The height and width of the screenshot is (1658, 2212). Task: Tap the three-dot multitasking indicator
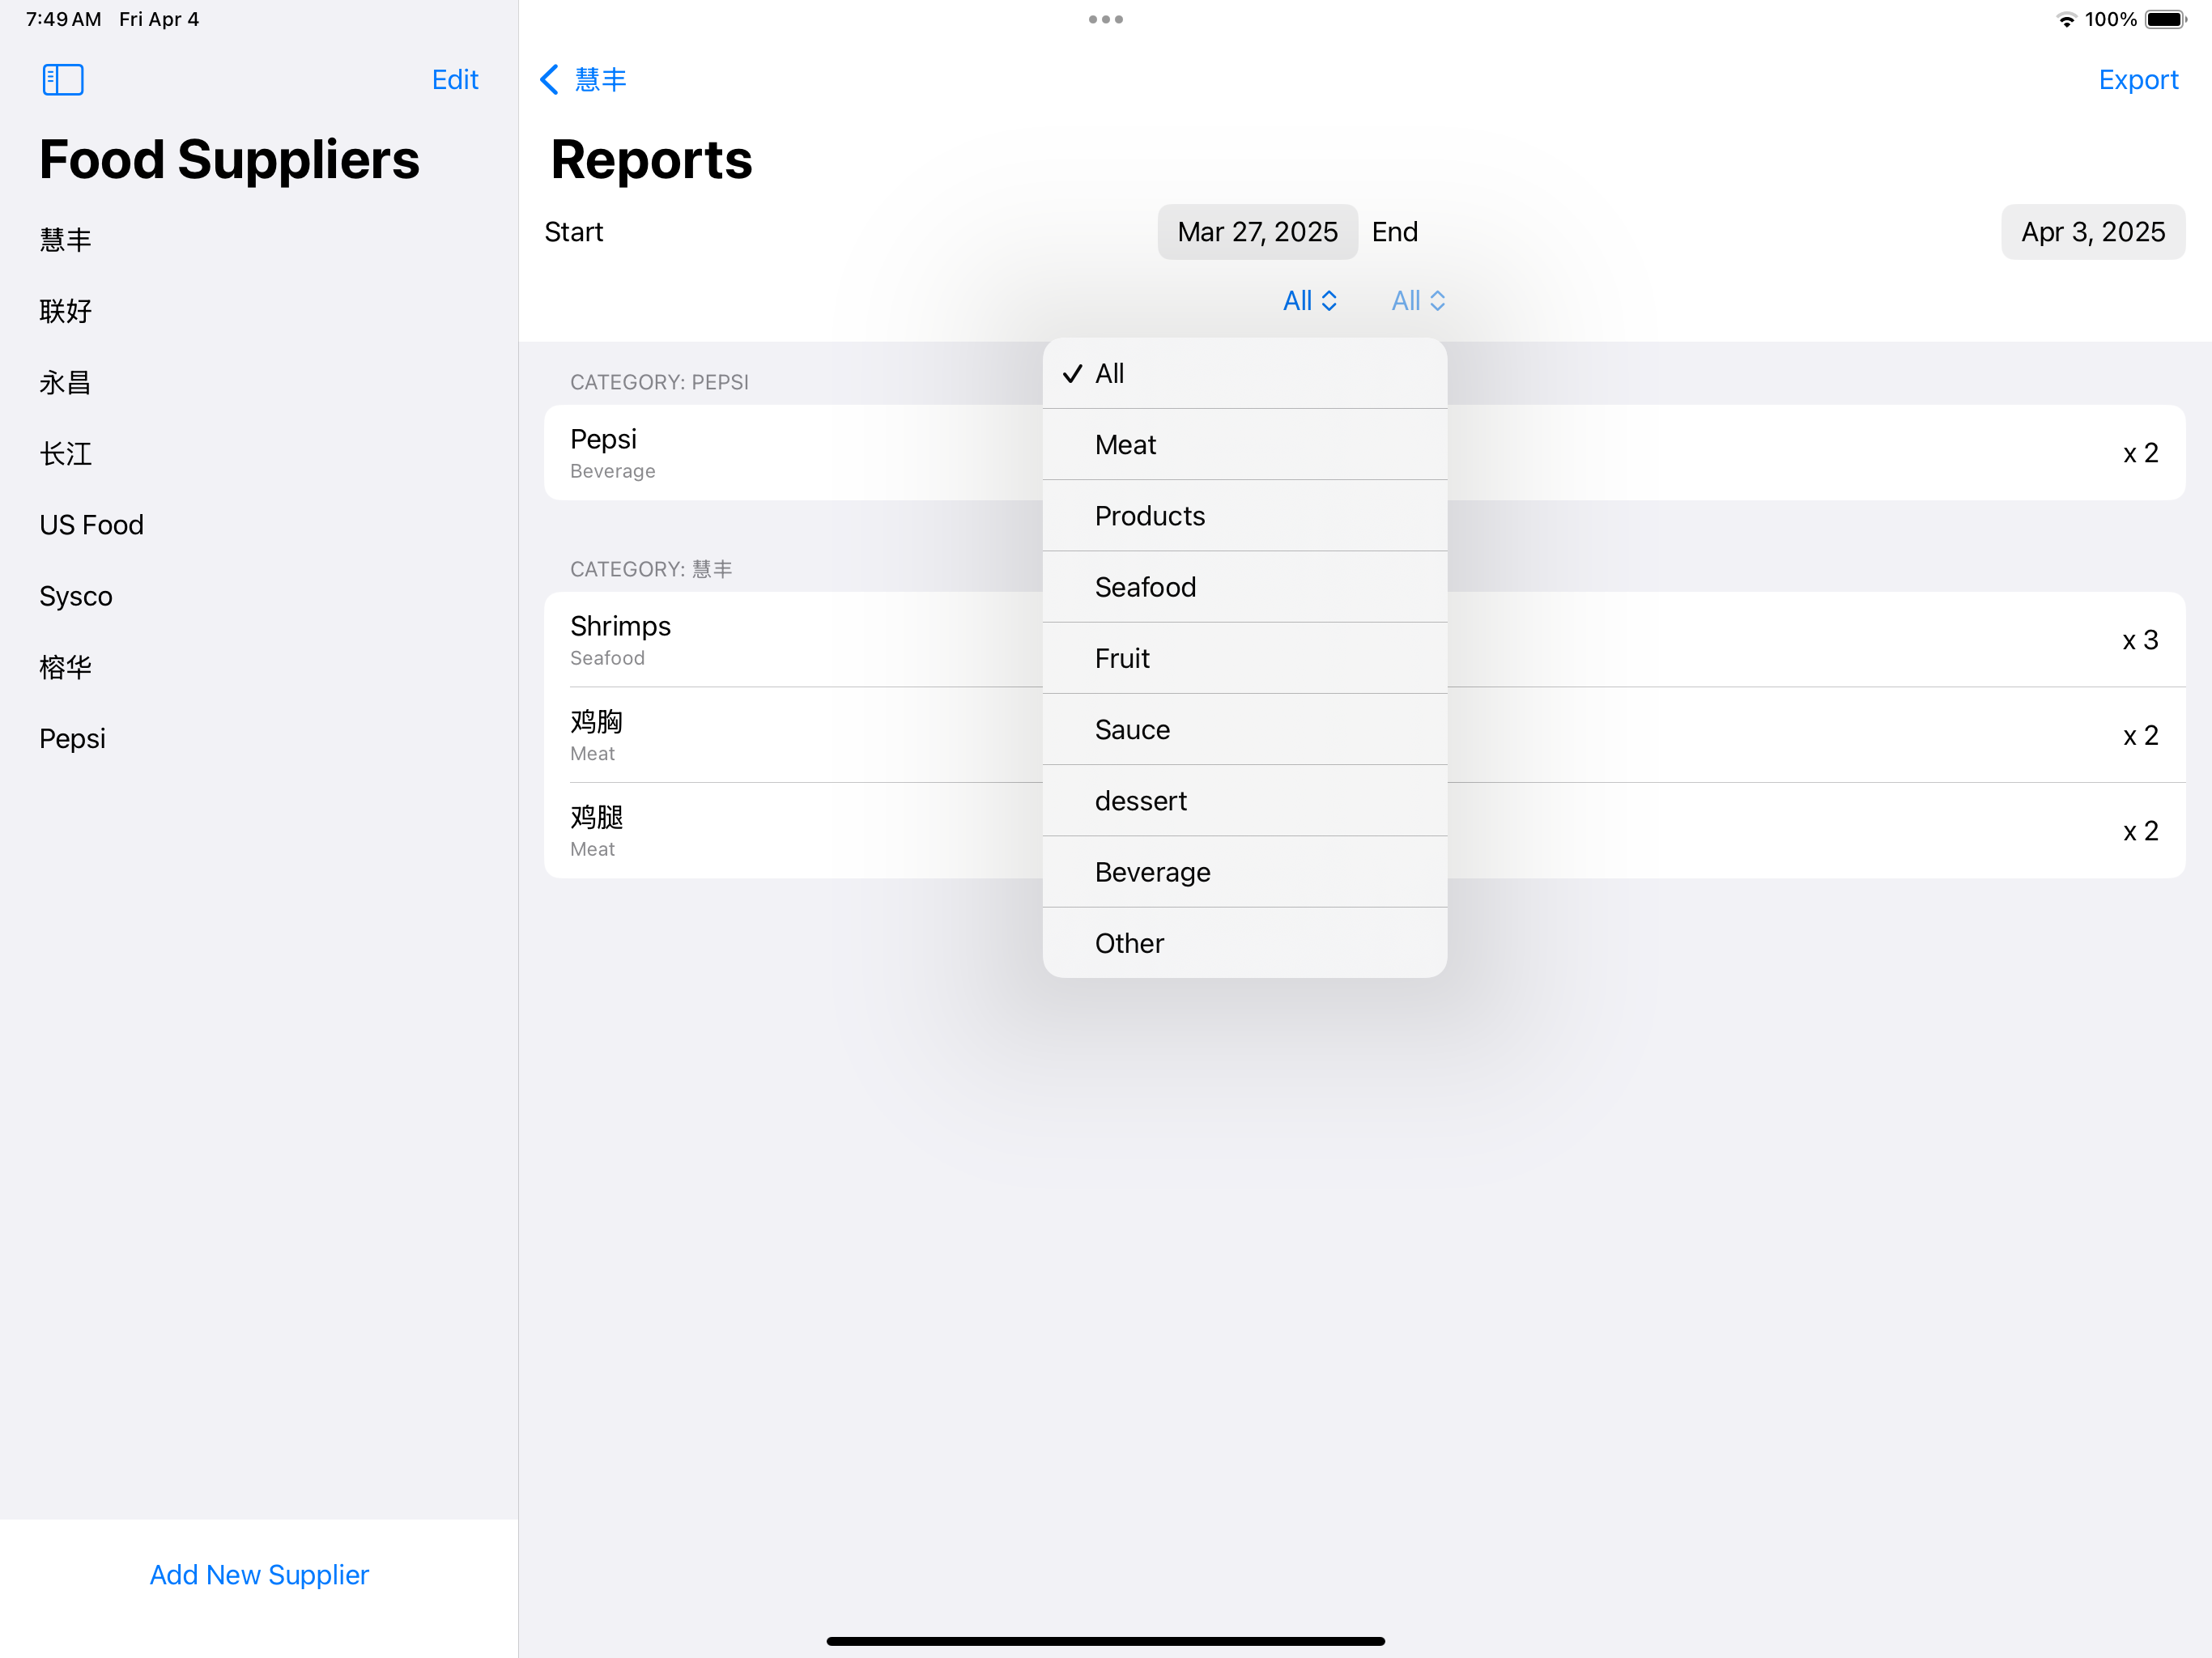pos(1106,19)
